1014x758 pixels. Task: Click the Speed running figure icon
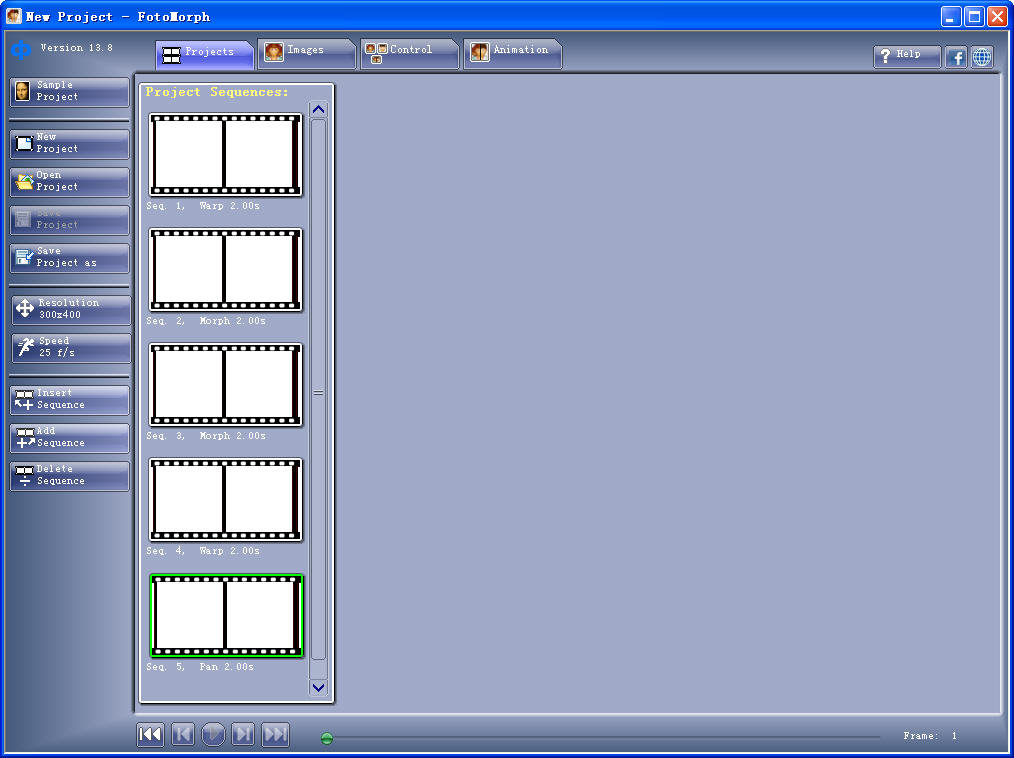click(26, 347)
